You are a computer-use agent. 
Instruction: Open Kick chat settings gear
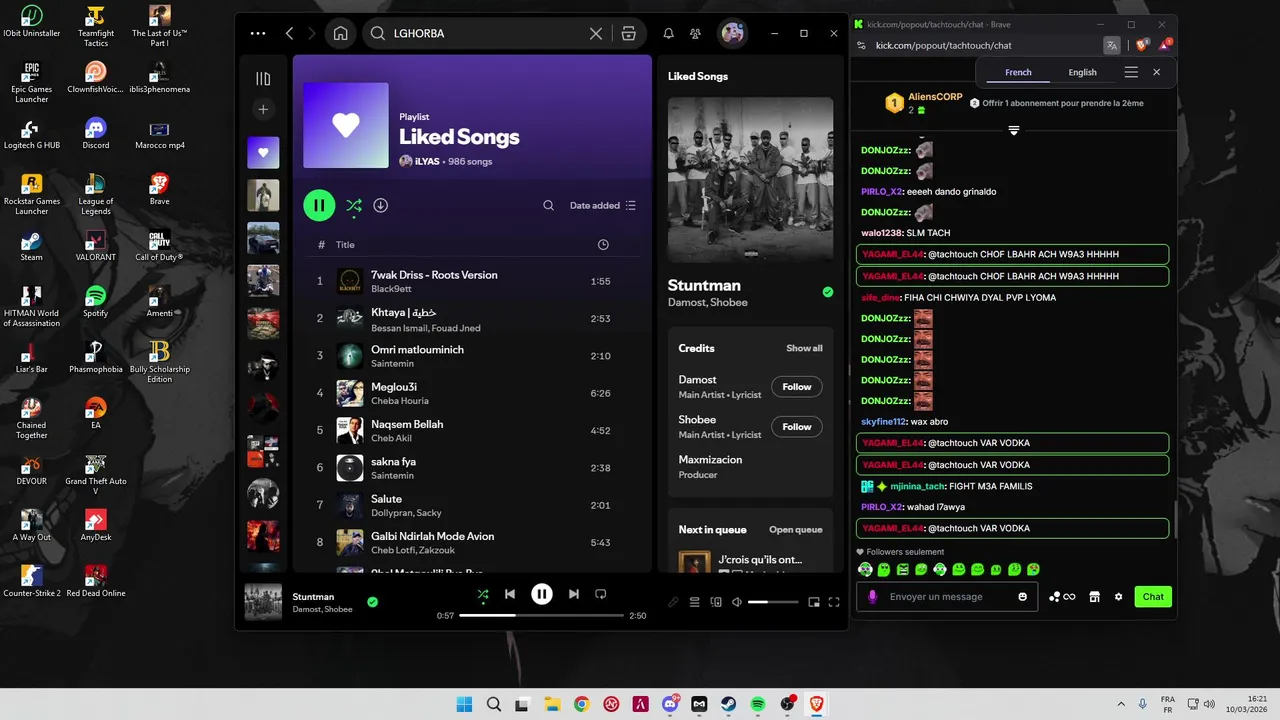coord(1118,597)
